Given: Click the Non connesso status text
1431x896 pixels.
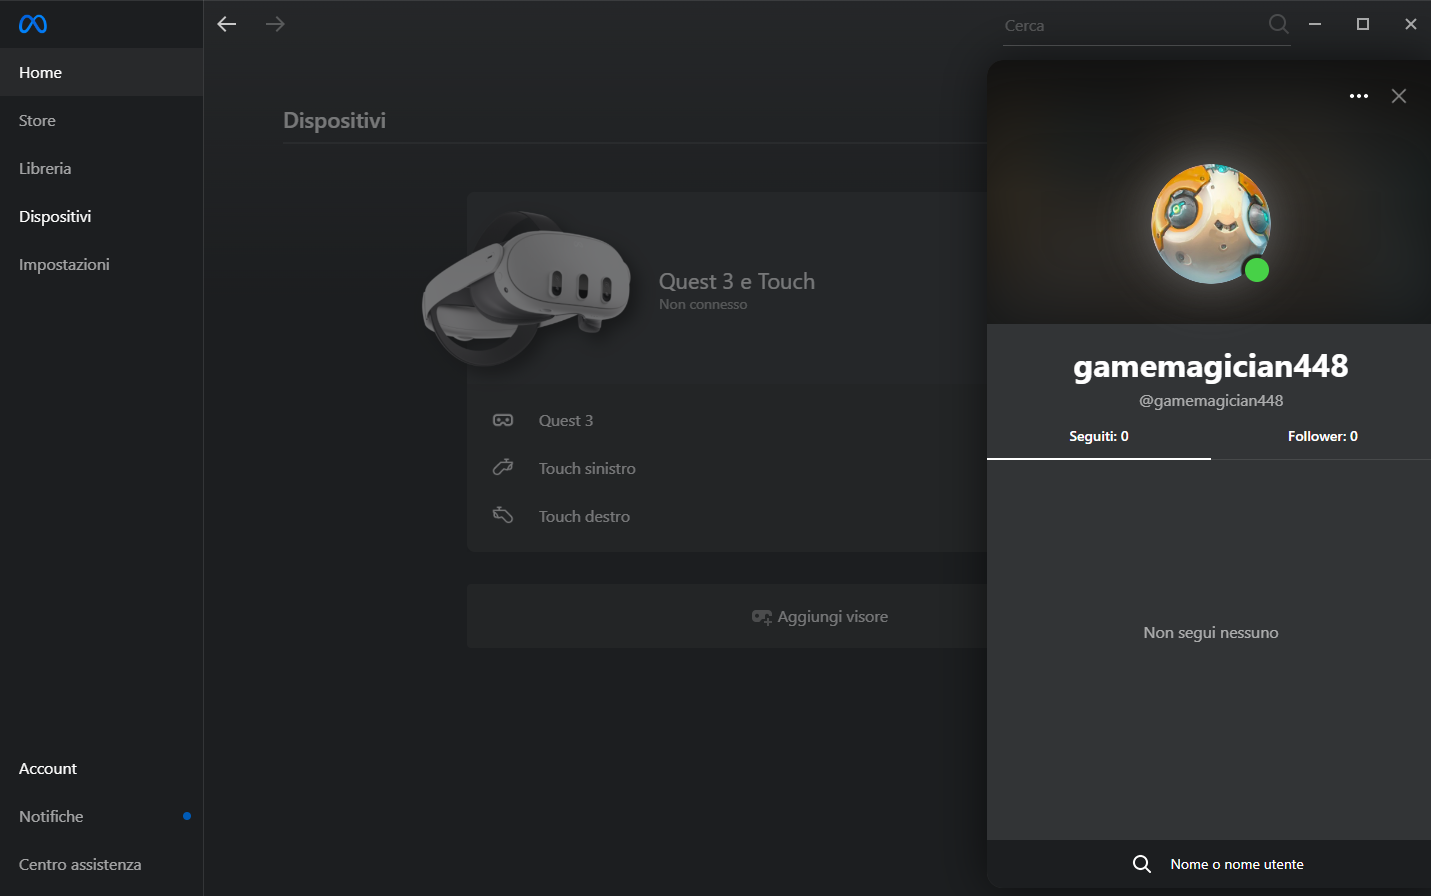Looking at the screenshot, I should [703, 304].
